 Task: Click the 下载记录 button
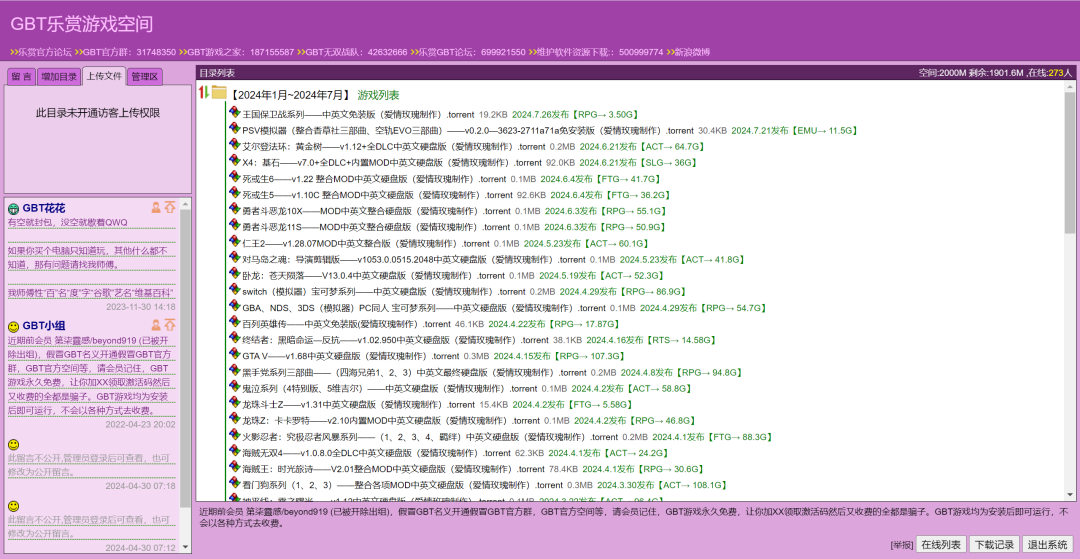[995, 544]
